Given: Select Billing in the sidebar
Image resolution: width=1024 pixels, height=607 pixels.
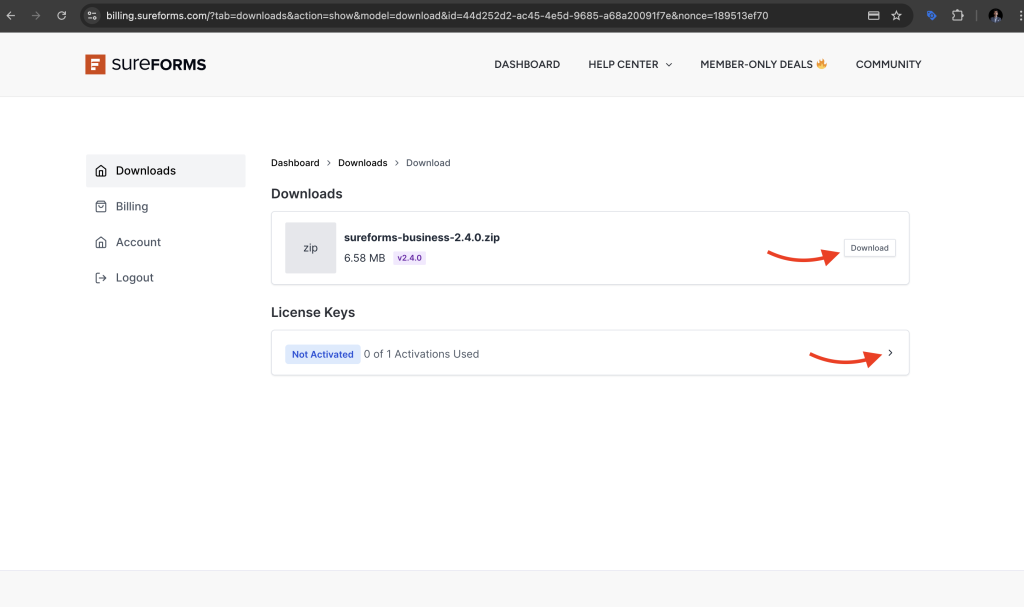Looking at the screenshot, I should [131, 206].
